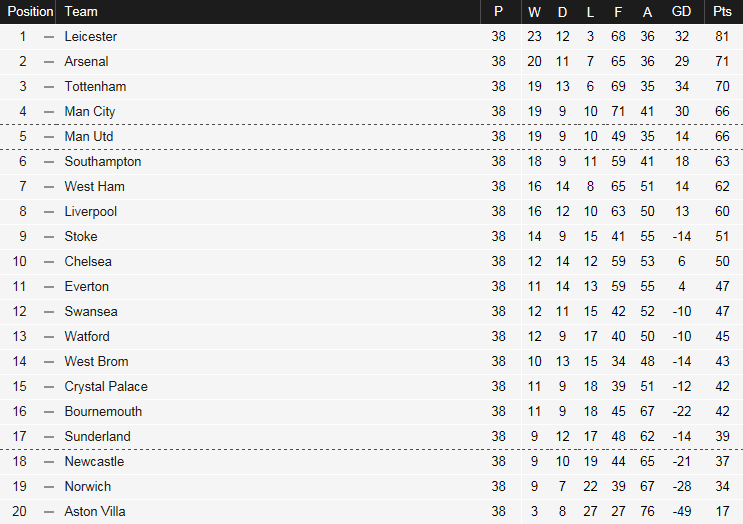Click the Position column header
The height and width of the screenshot is (524, 743).
point(30,11)
